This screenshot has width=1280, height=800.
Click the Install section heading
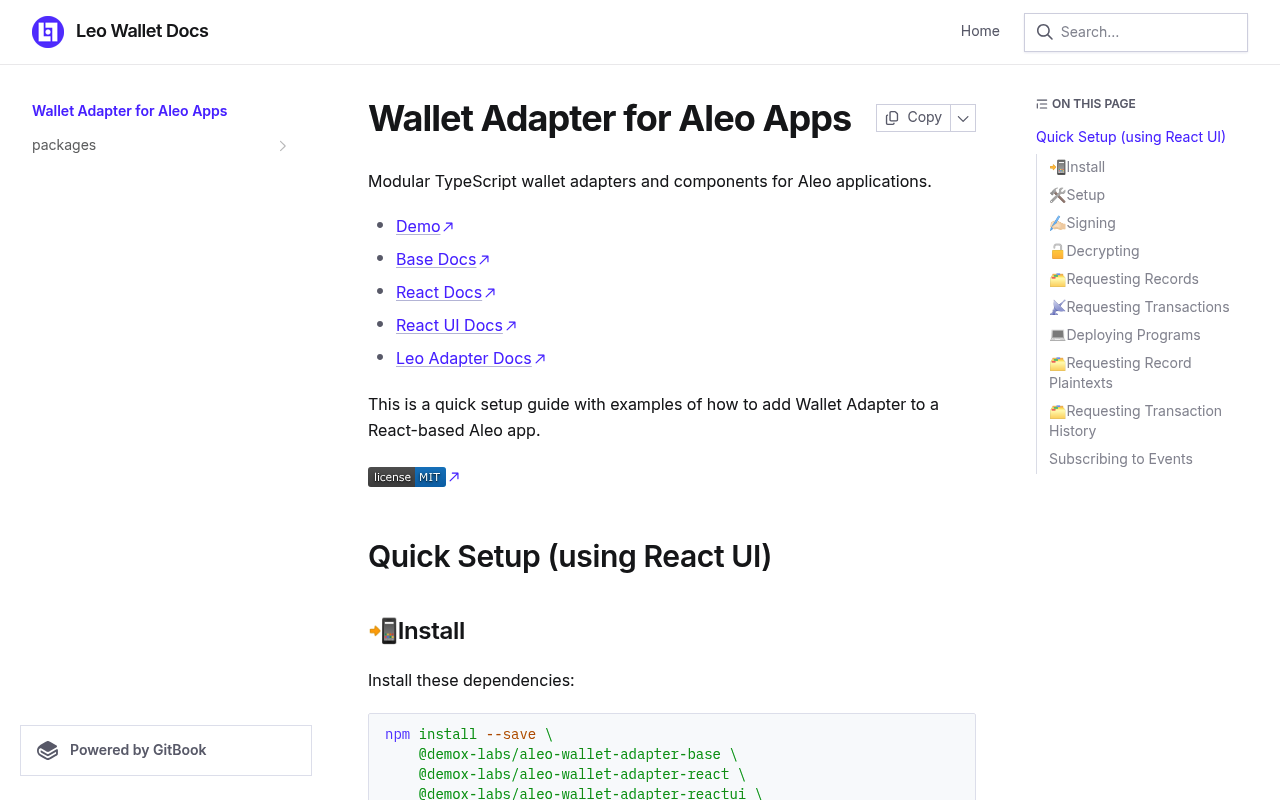[x=416, y=631]
